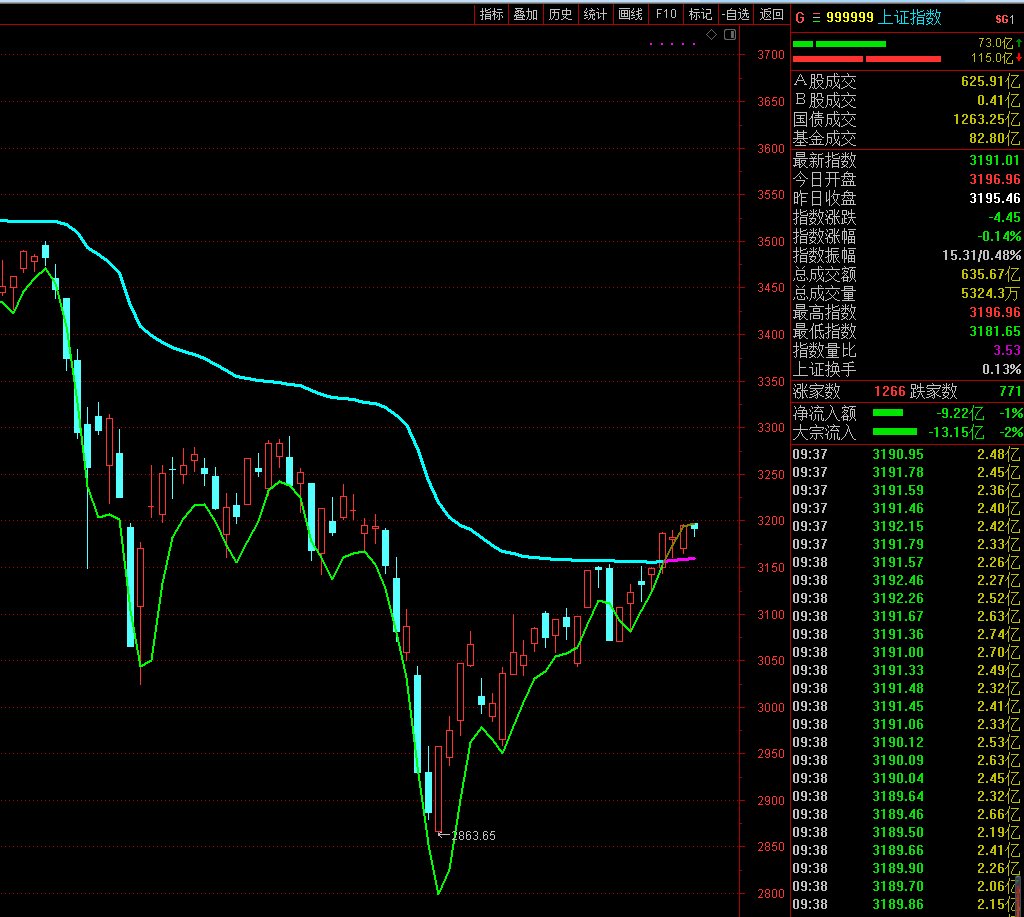Click the 返回 back button
1024x917 pixels.
pyautogui.click(x=771, y=14)
